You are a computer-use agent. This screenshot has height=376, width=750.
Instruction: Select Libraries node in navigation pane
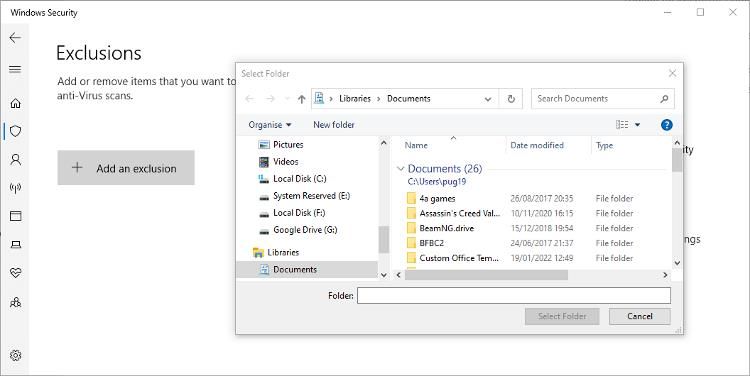click(283, 252)
